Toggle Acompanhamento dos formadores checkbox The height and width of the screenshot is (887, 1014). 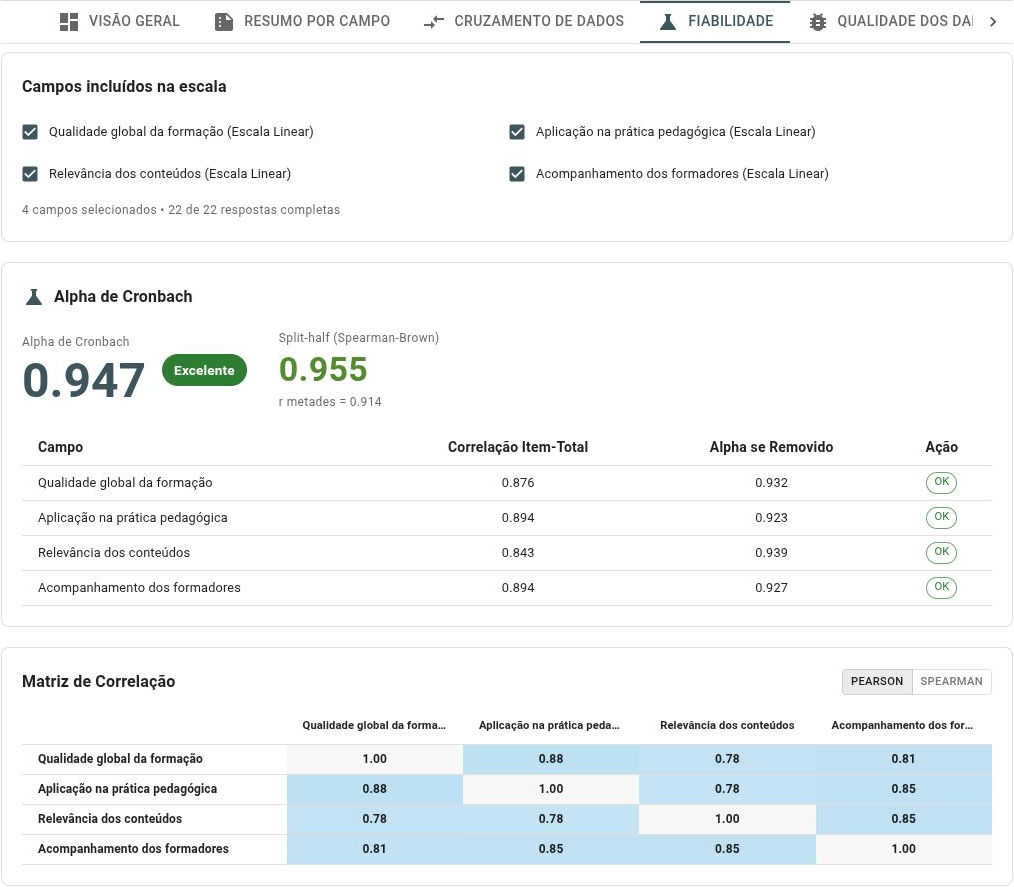coord(517,174)
